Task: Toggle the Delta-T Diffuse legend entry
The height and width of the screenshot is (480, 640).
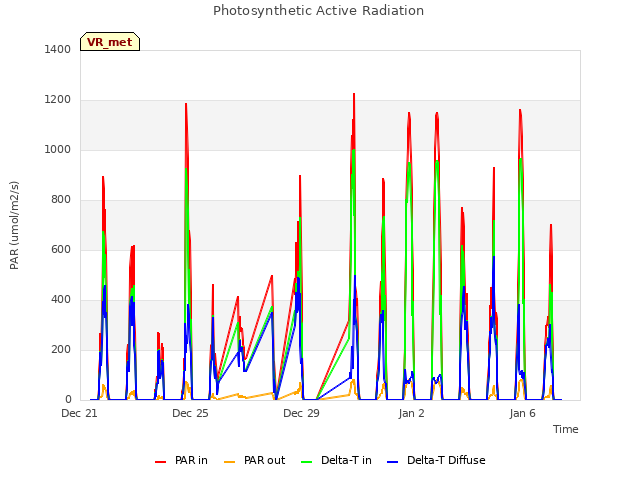Action: [x=436, y=460]
